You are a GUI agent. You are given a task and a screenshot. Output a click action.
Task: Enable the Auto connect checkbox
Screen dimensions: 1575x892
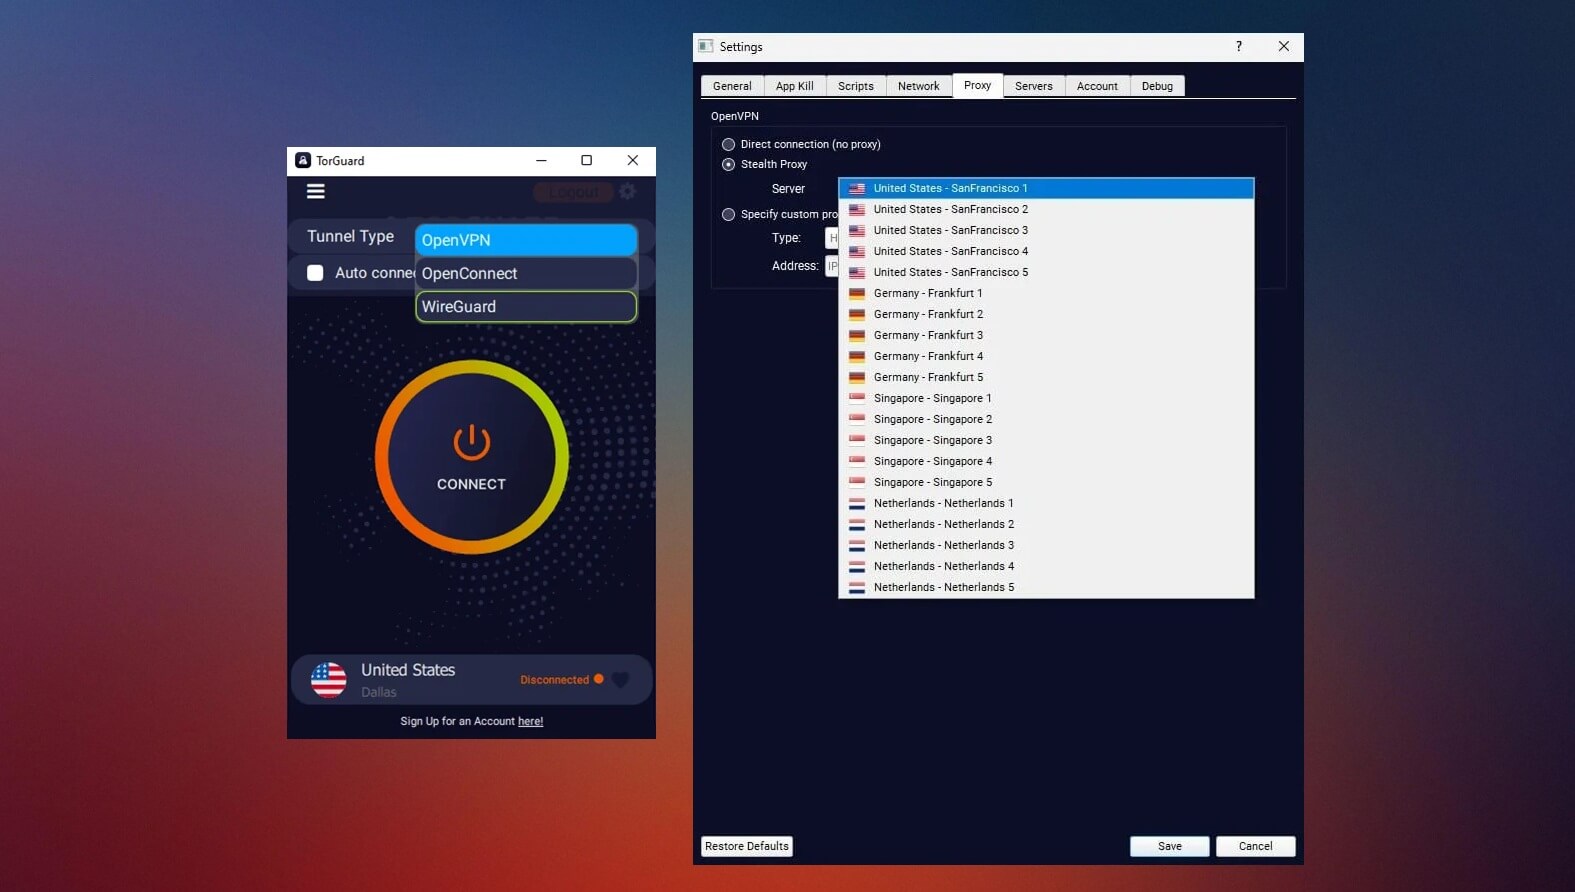(315, 273)
